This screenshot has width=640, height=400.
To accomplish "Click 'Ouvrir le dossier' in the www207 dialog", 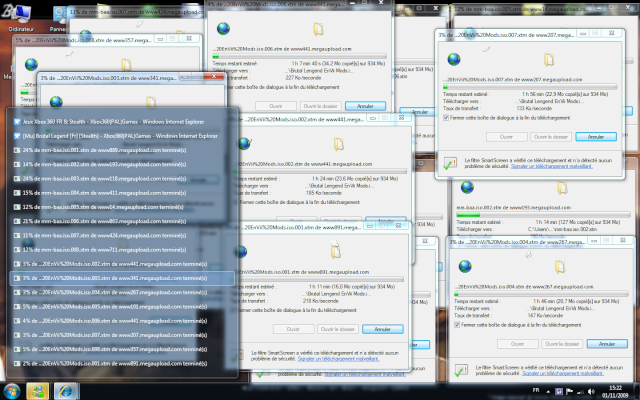I will [x=551, y=137].
